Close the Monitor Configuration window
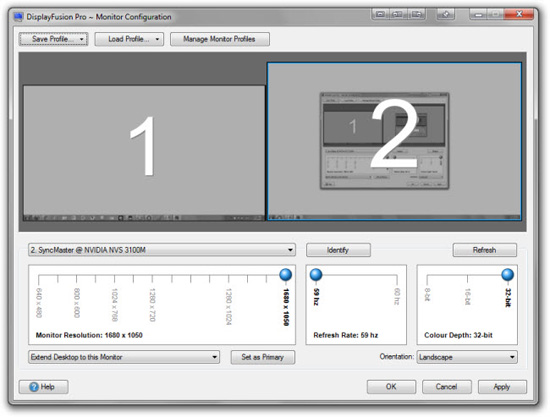 [519, 14]
